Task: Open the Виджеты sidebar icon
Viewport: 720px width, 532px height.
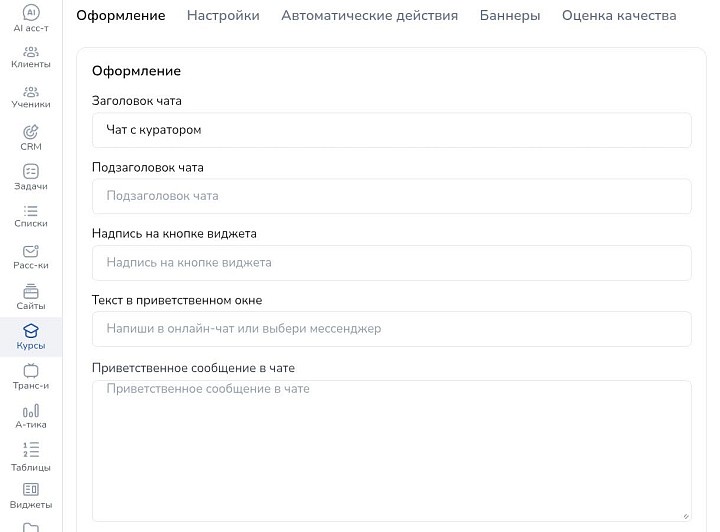Action: click(31, 490)
